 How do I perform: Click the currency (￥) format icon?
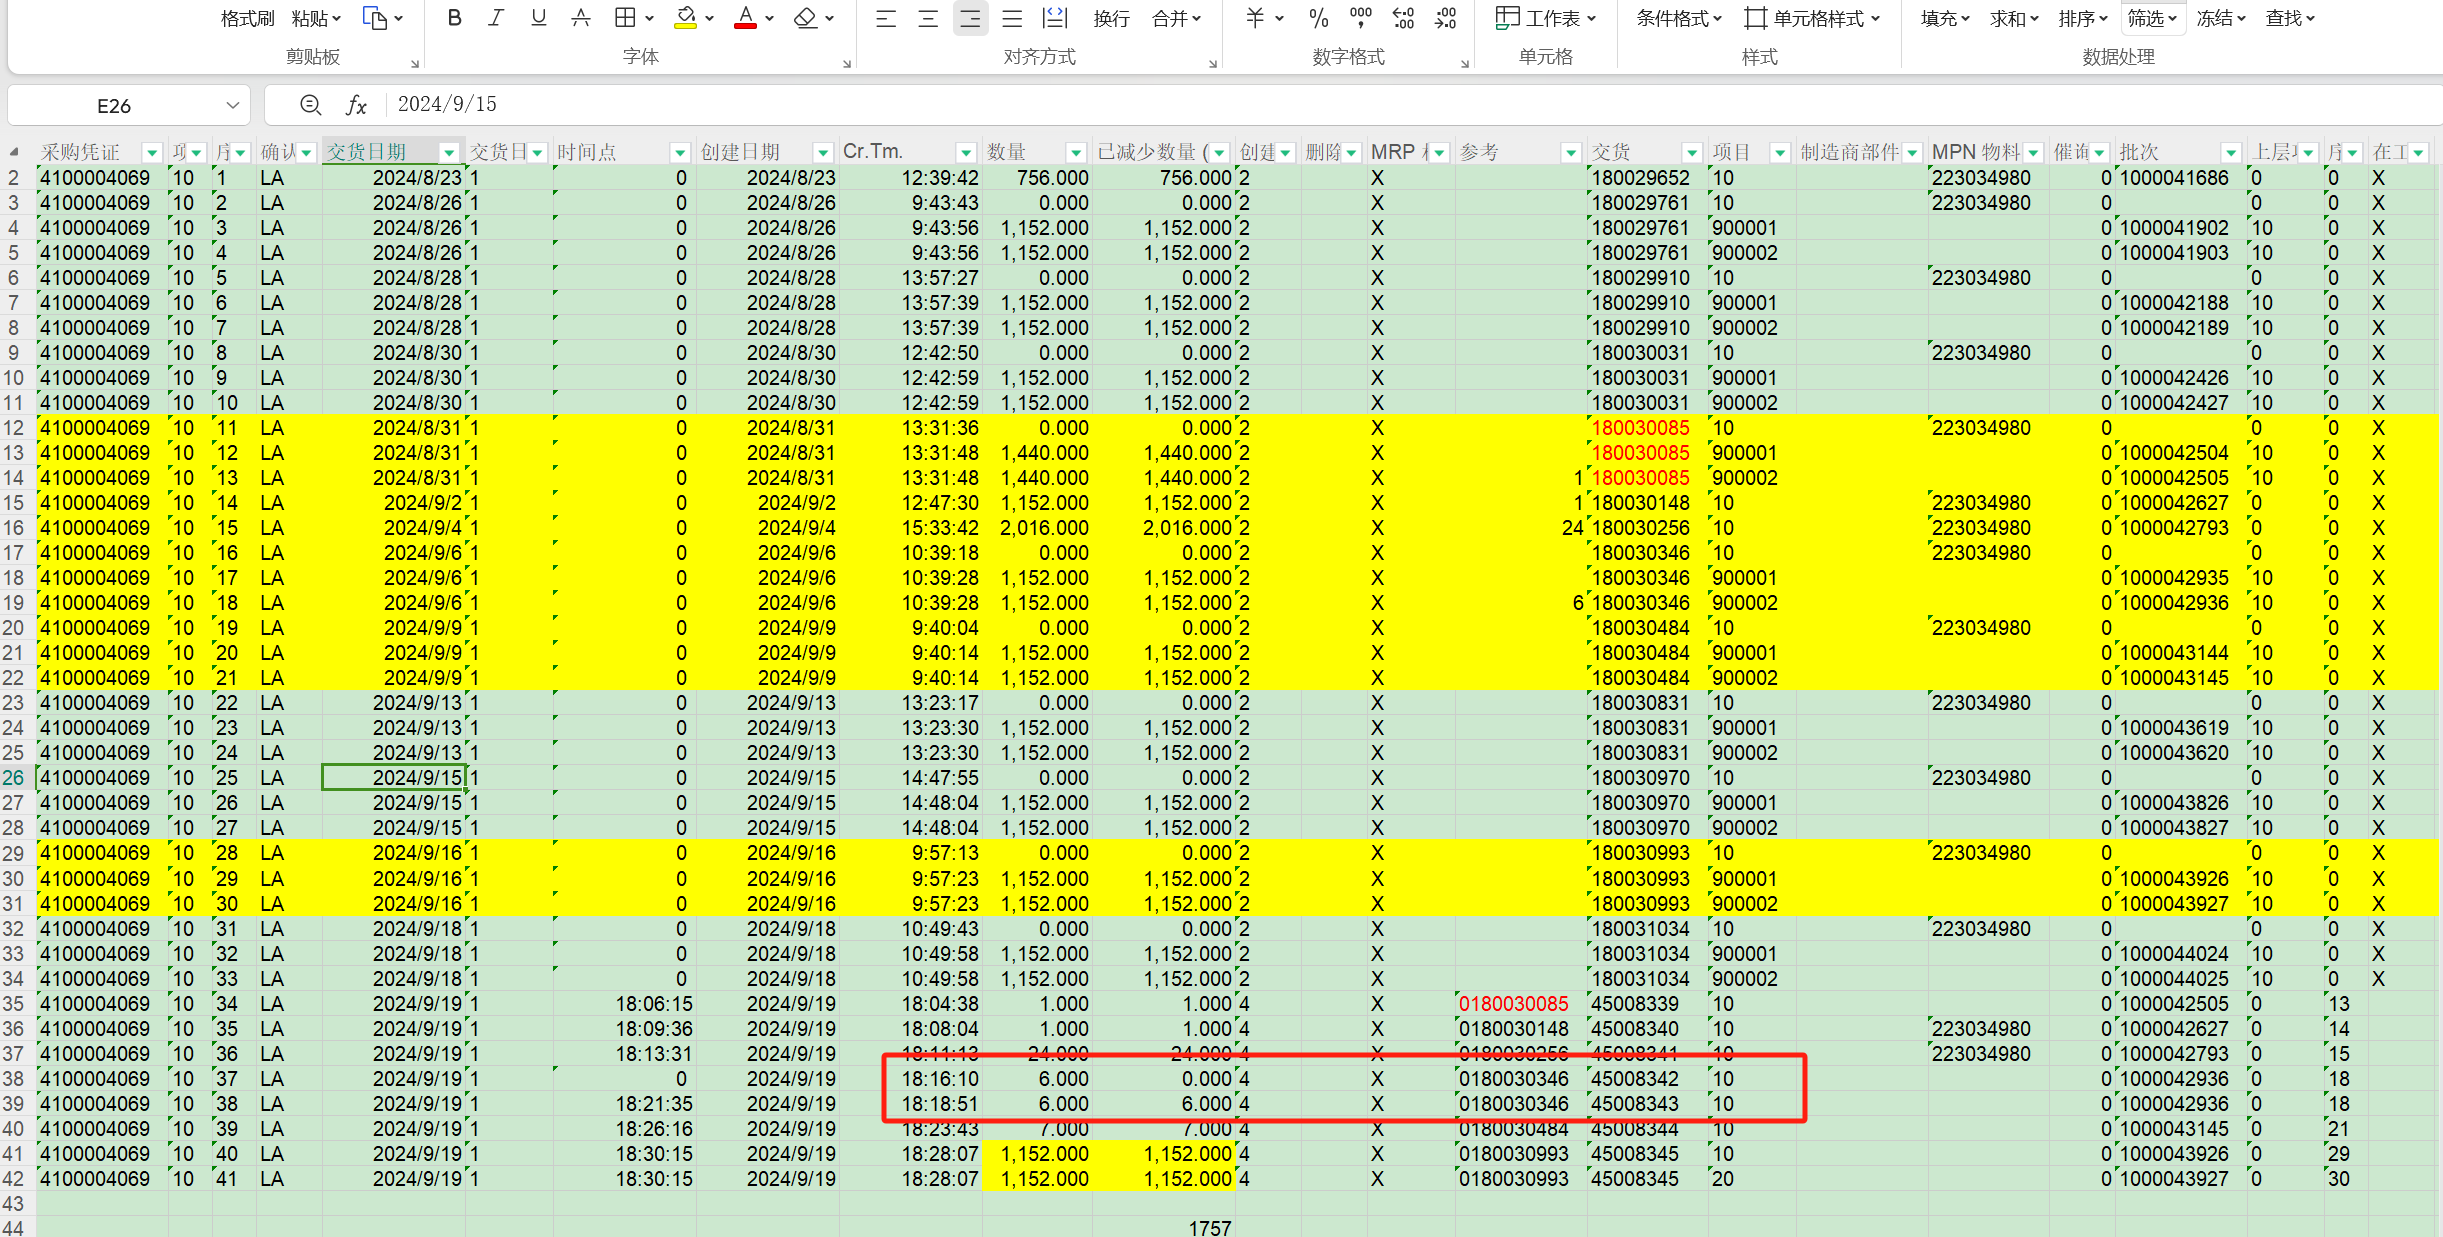(1256, 18)
